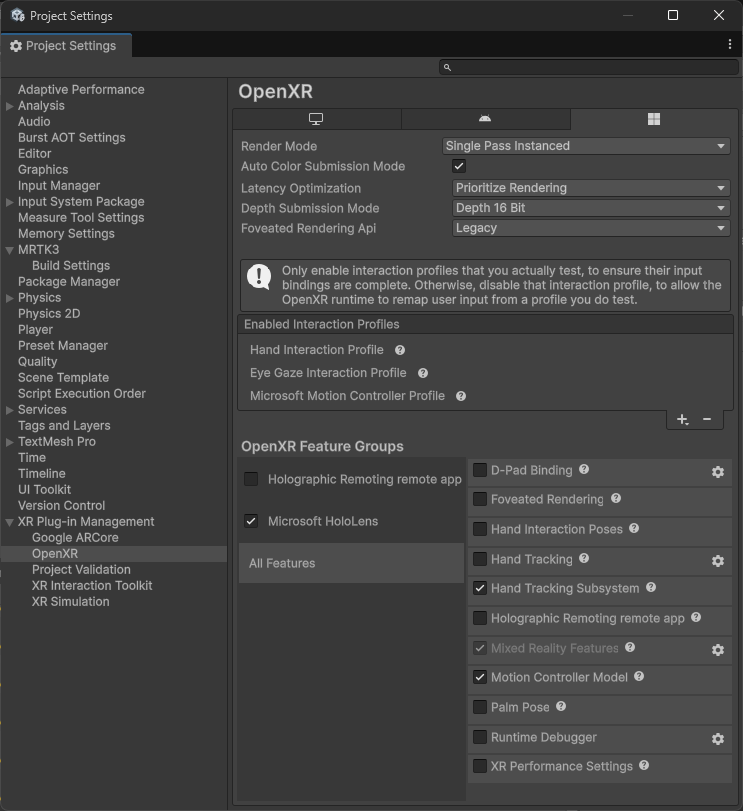Open Project Validation settings page

coord(81,570)
